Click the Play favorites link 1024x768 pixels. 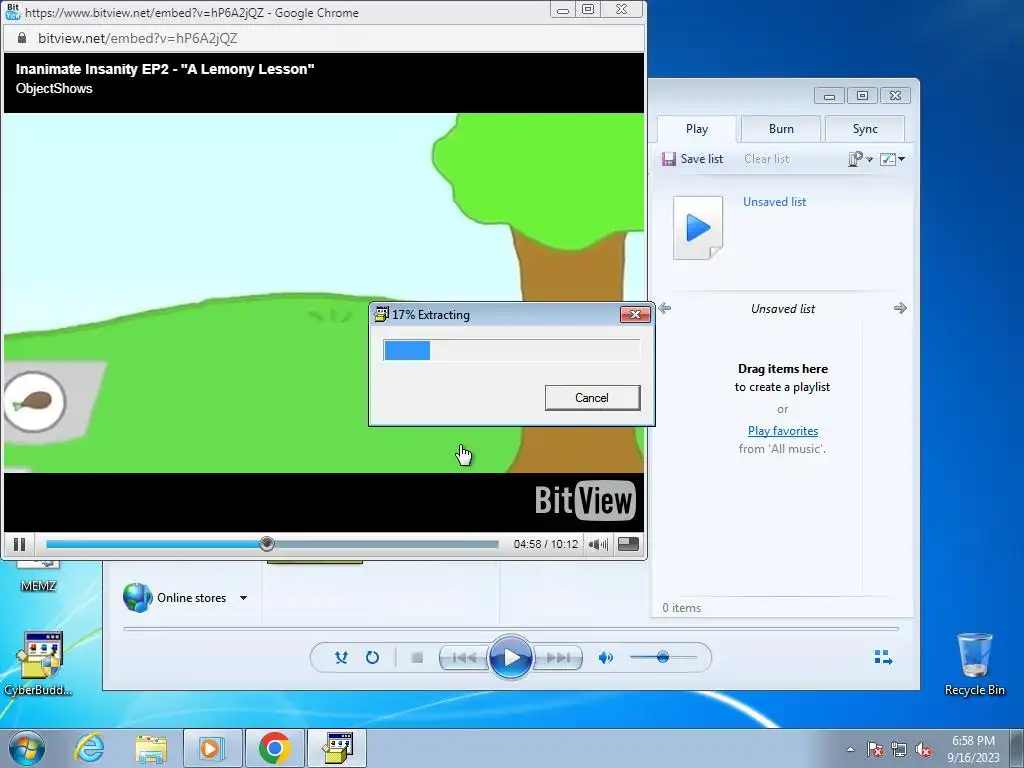(x=782, y=431)
